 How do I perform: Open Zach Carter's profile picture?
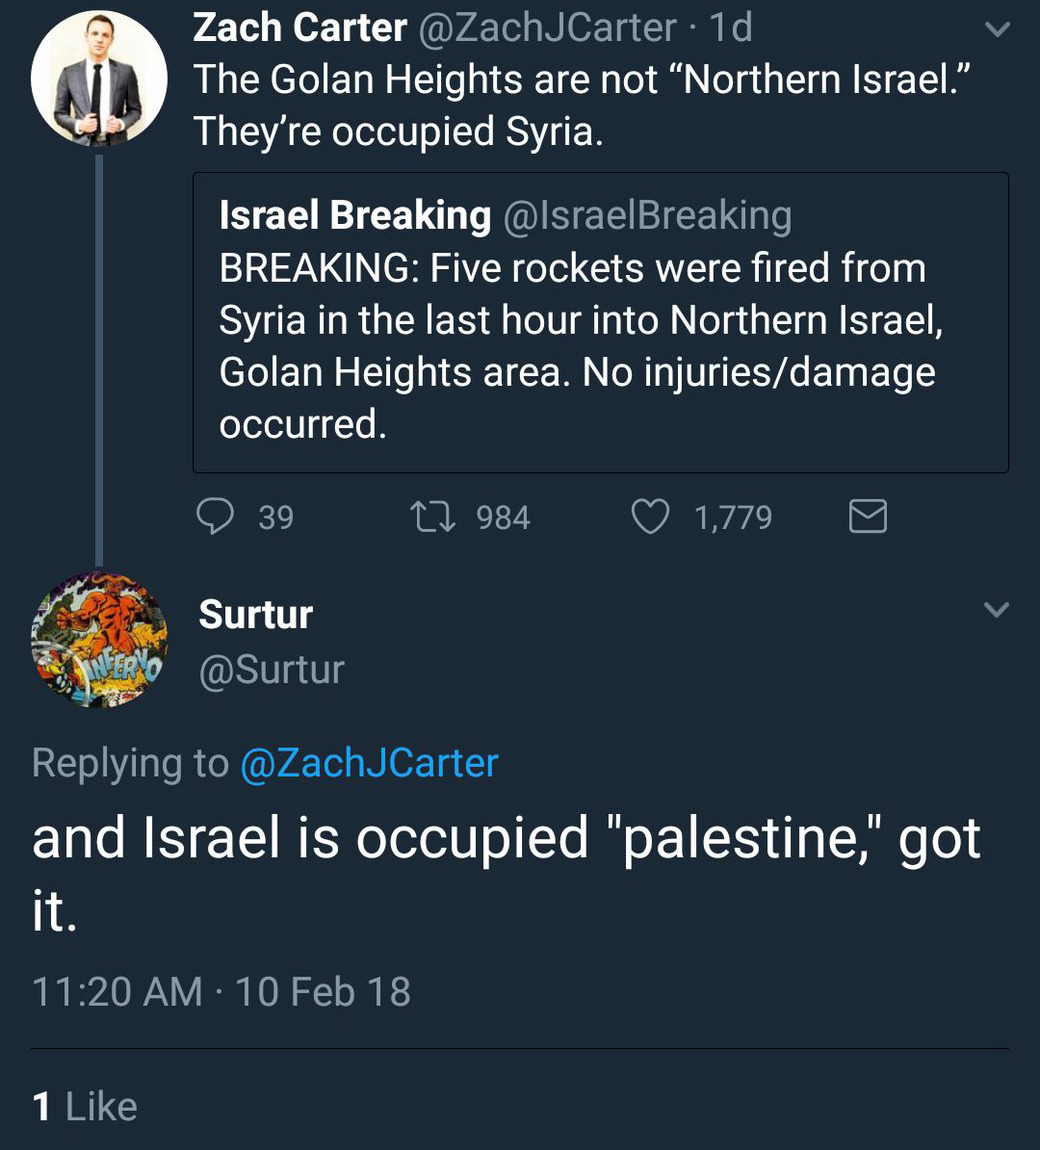(x=98, y=78)
